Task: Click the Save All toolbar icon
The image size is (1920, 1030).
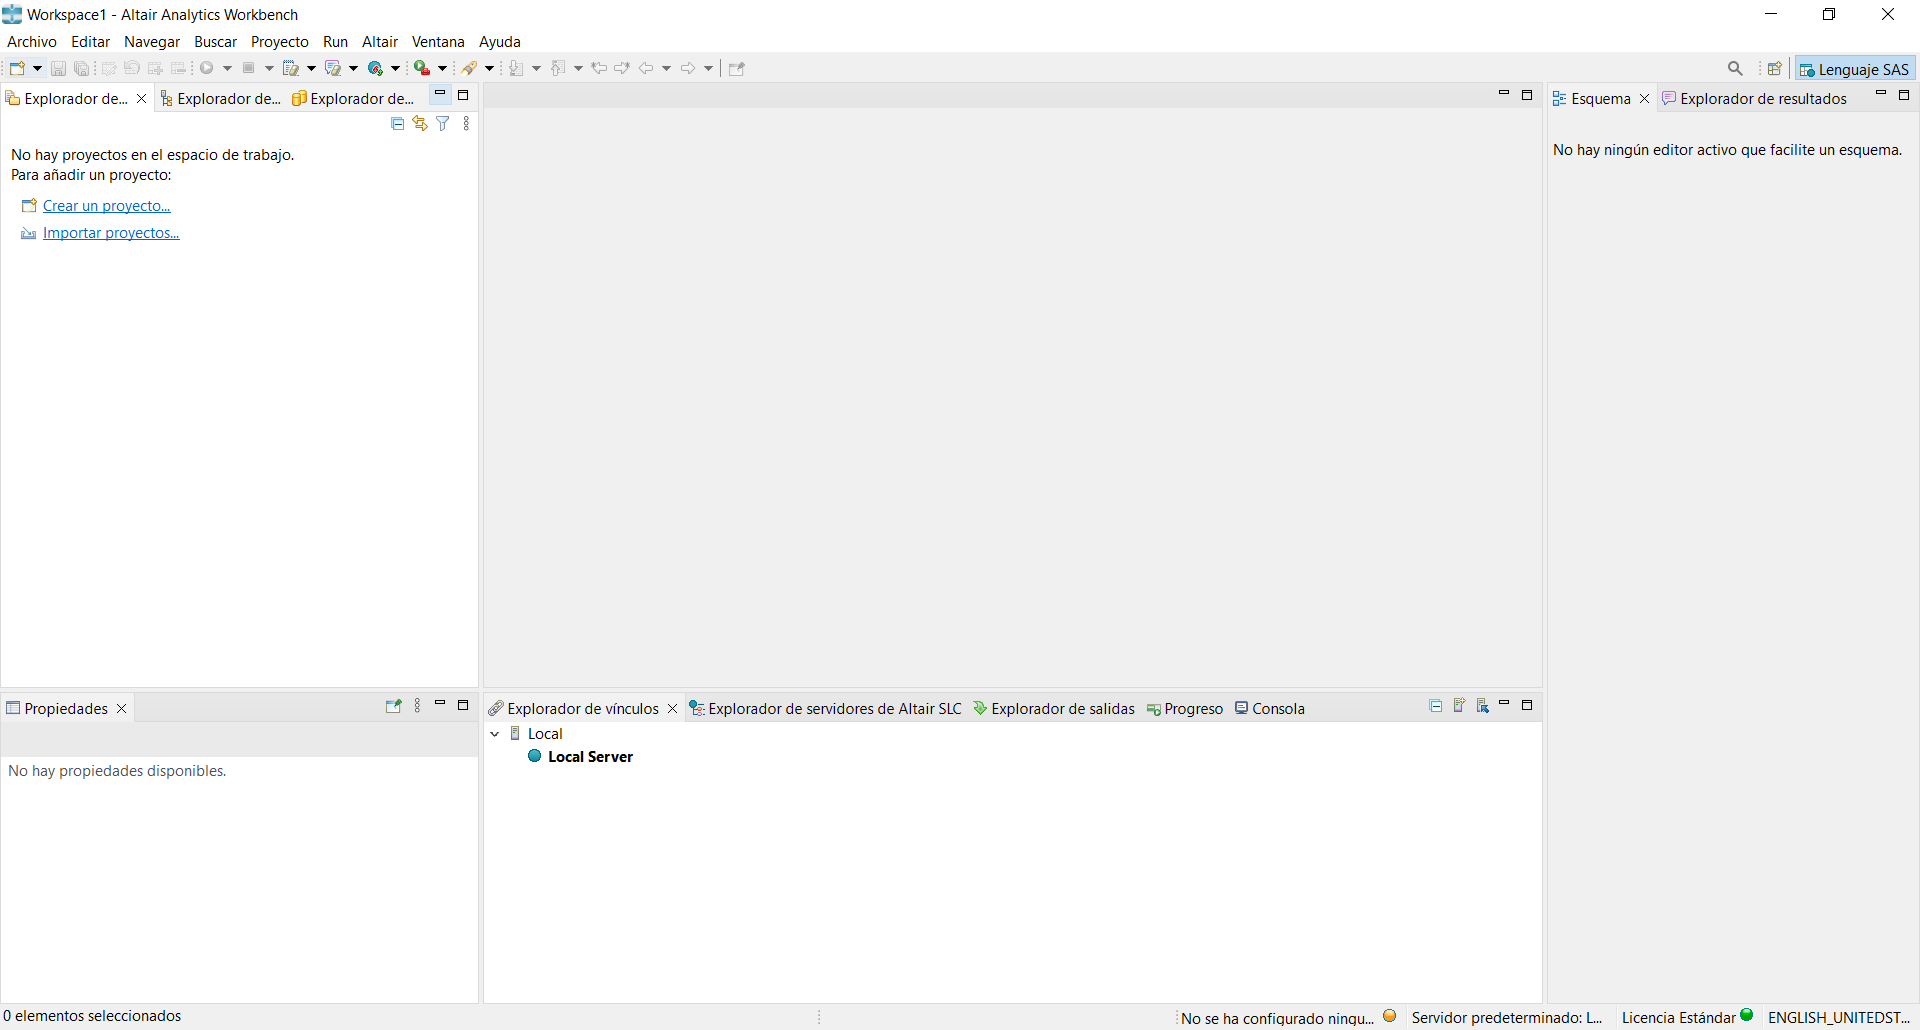Action: pyautogui.click(x=82, y=68)
